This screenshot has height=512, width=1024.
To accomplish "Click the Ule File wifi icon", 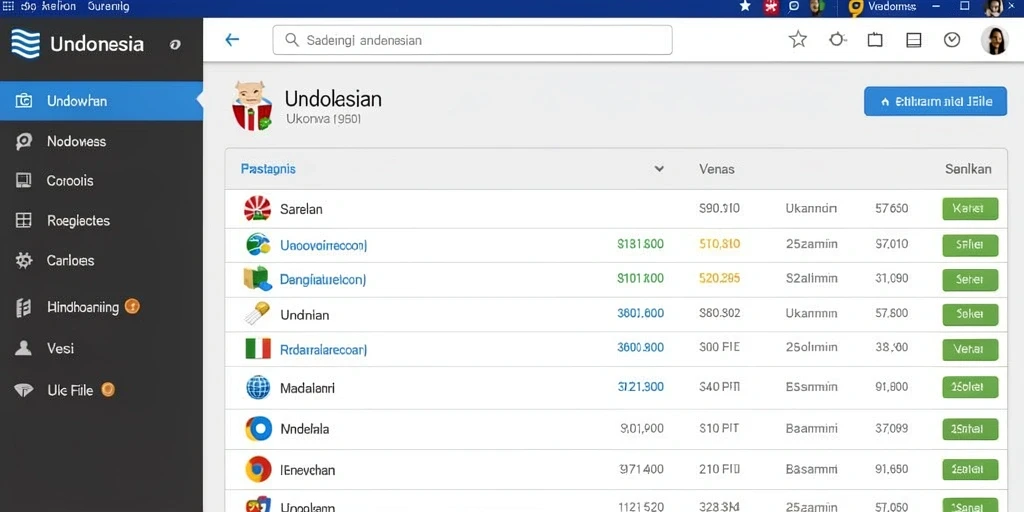I will click(x=24, y=391).
